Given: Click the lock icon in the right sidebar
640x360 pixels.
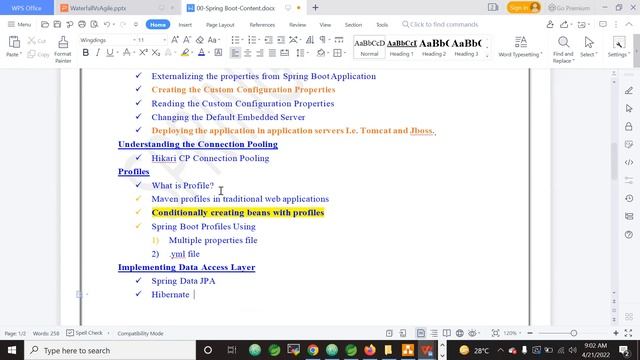Looking at the screenshot, I should click(629, 127).
